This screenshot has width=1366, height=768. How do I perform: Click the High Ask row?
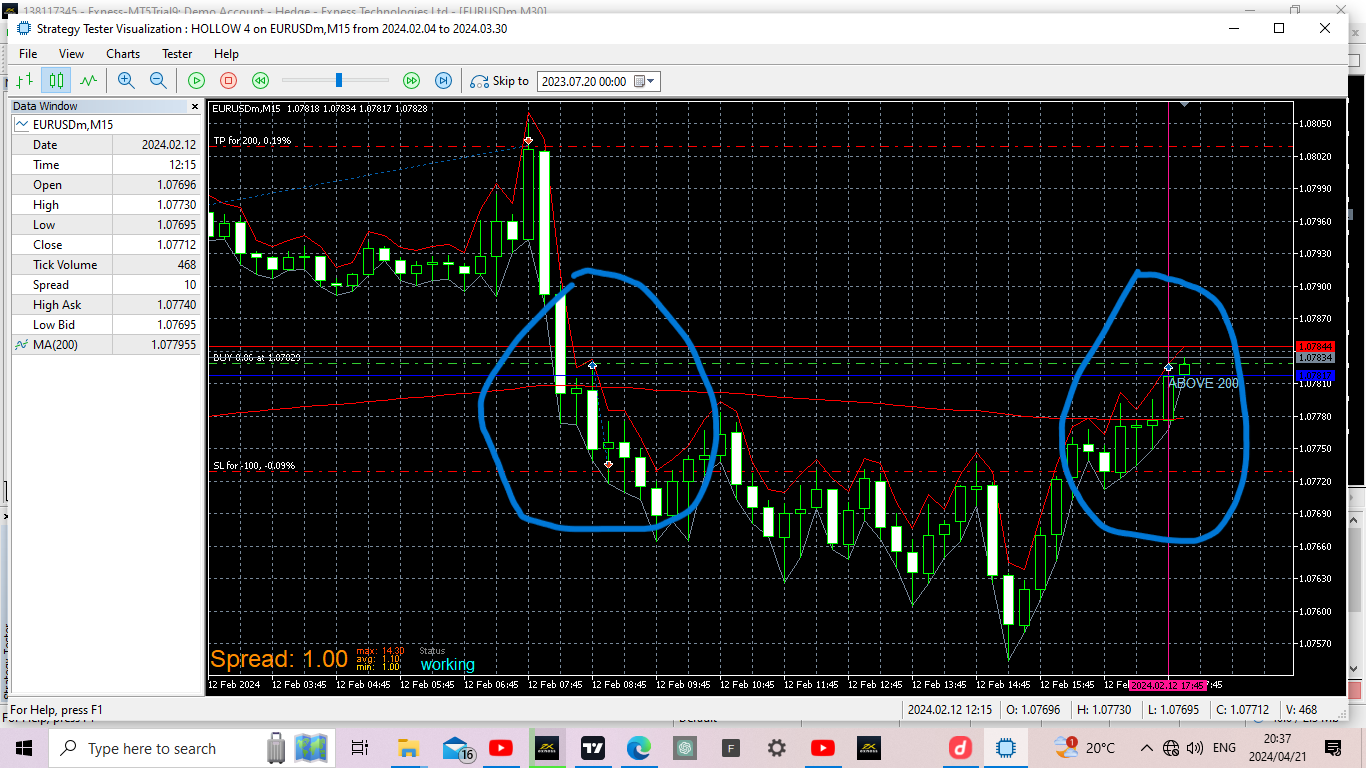point(106,305)
